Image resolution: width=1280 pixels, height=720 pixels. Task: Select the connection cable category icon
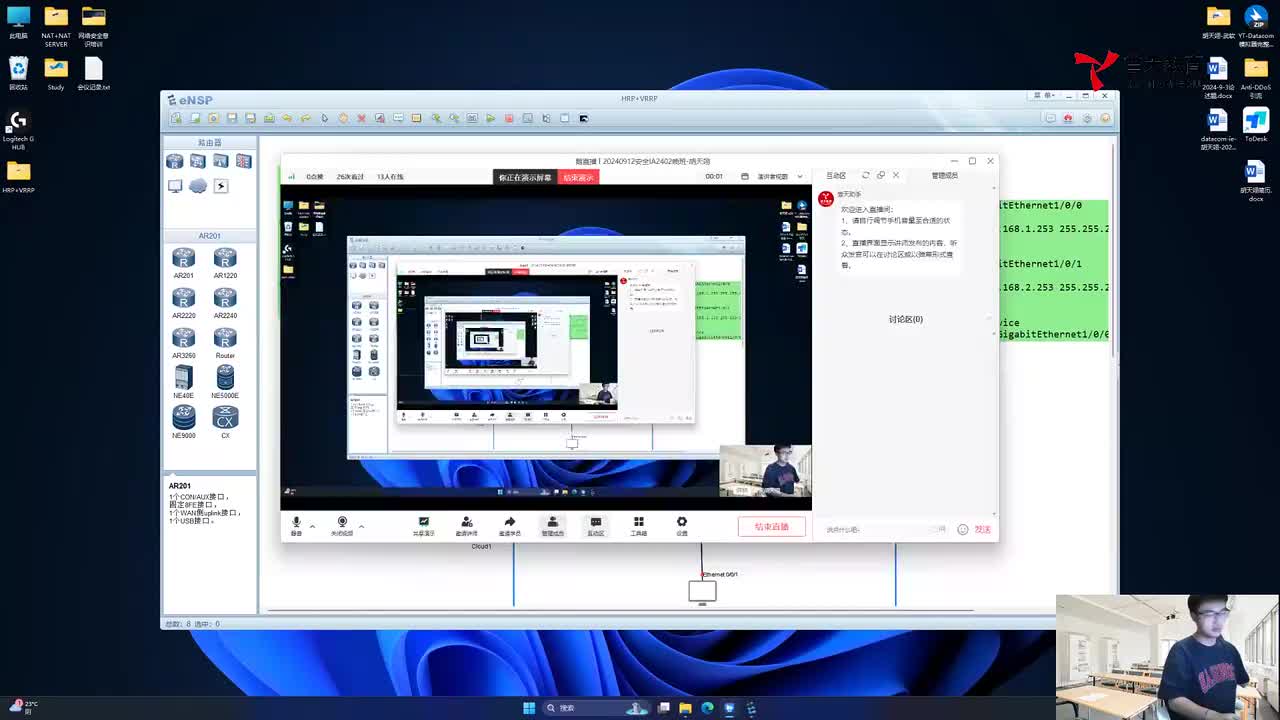pyautogui.click(x=221, y=186)
